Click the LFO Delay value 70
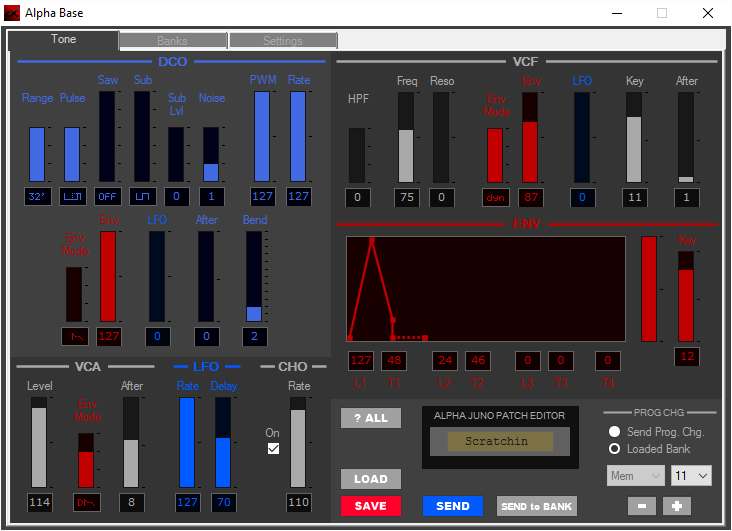Screen dimensions: 732x531 coord(224,503)
